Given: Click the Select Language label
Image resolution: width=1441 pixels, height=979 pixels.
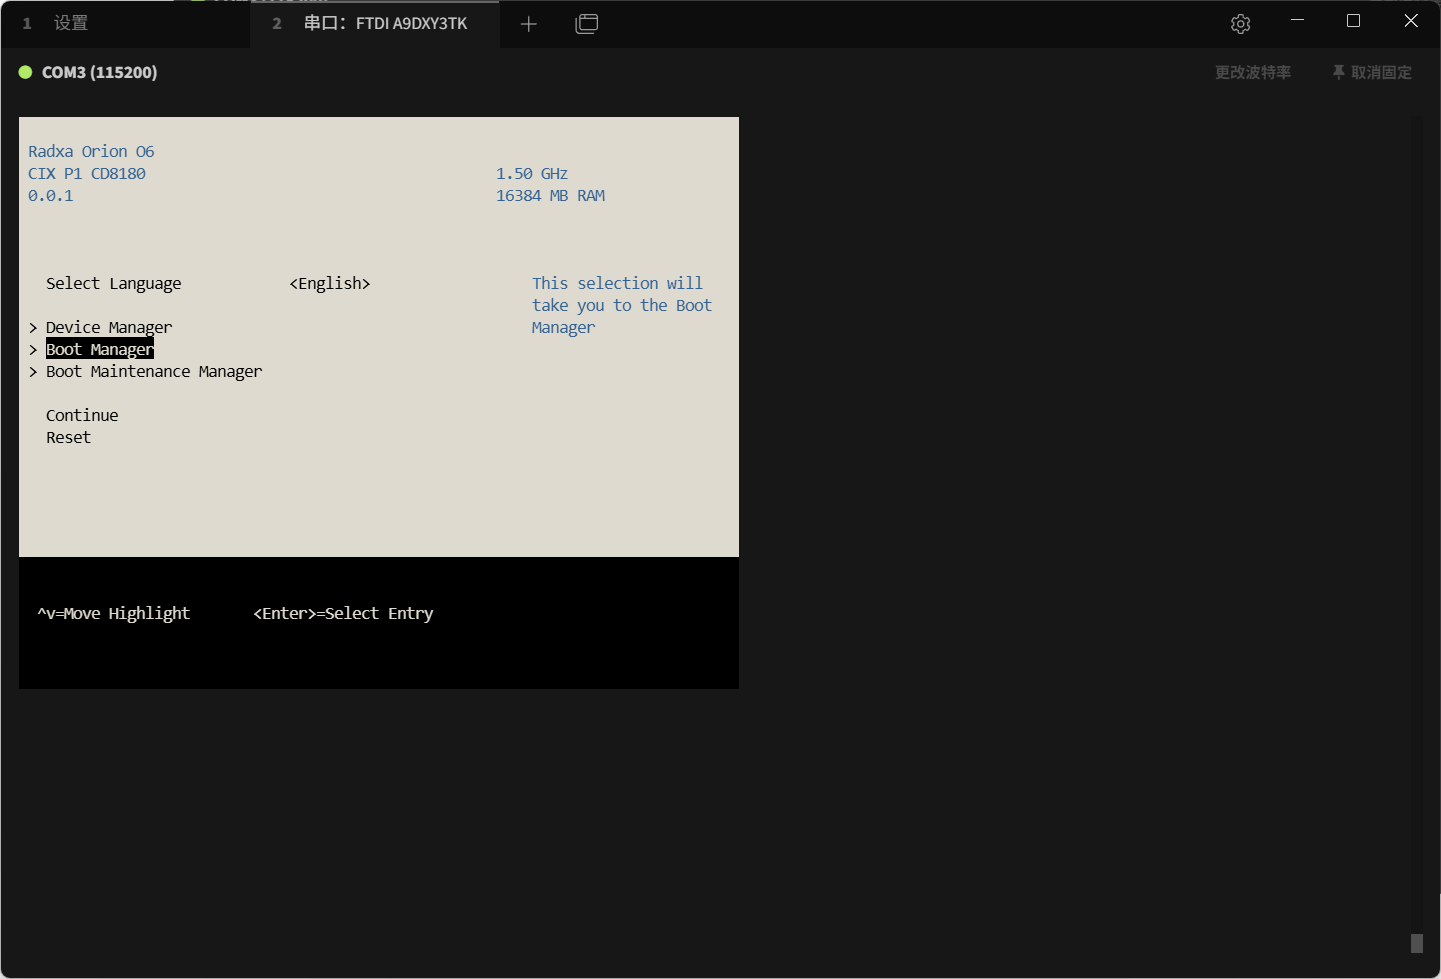Looking at the screenshot, I should [114, 284].
